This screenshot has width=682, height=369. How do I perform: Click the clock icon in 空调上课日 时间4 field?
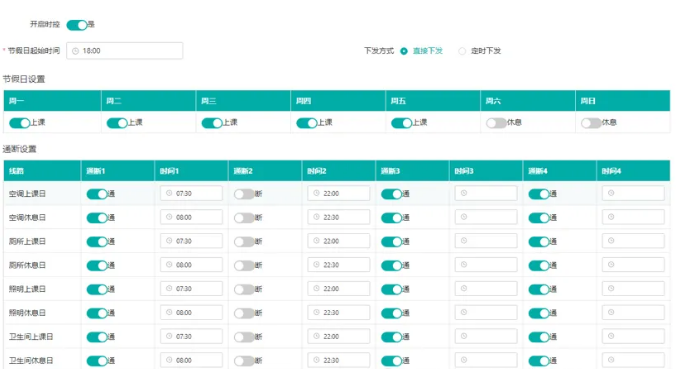click(611, 193)
